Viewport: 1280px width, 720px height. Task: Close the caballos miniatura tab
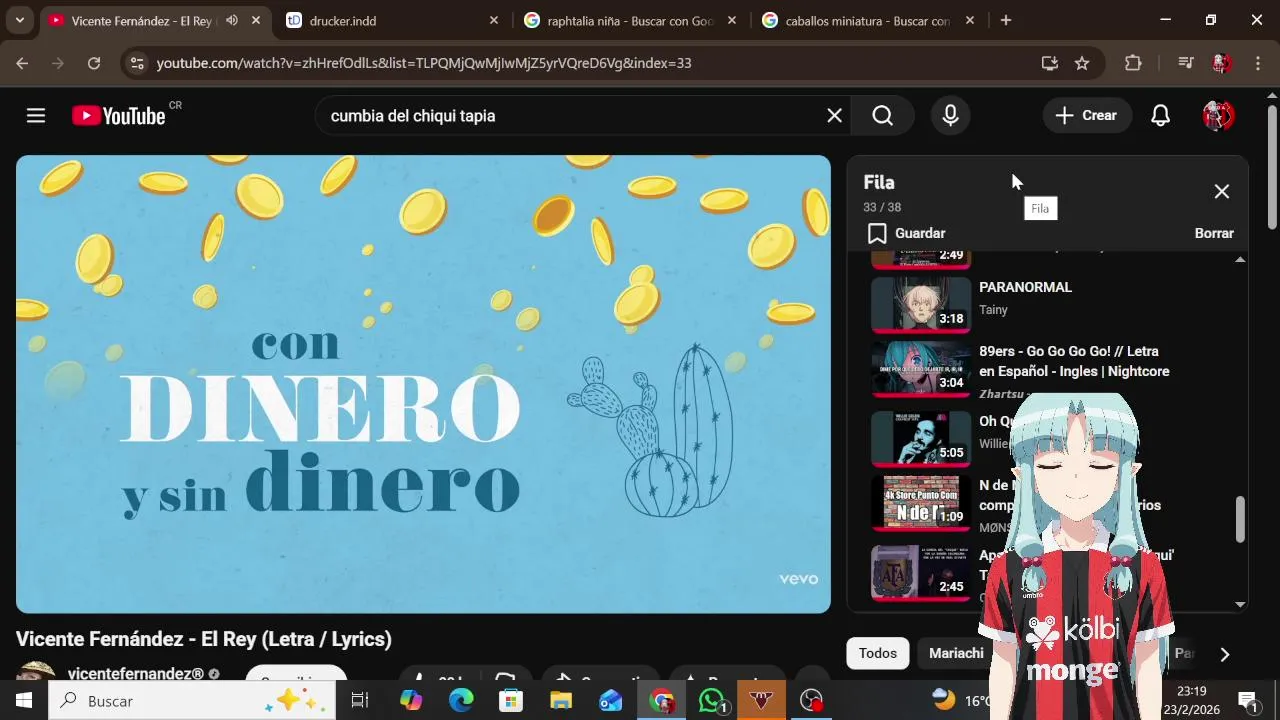pos(969,20)
